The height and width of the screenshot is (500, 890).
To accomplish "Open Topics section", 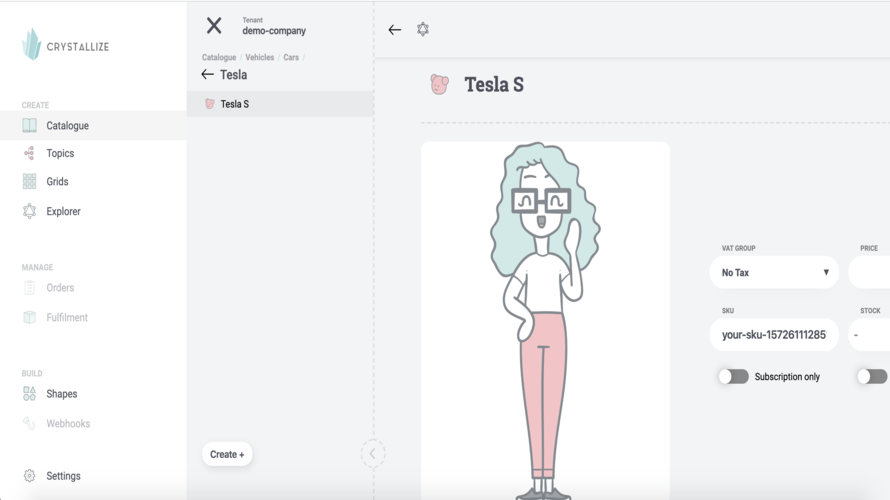I will click(60, 153).
